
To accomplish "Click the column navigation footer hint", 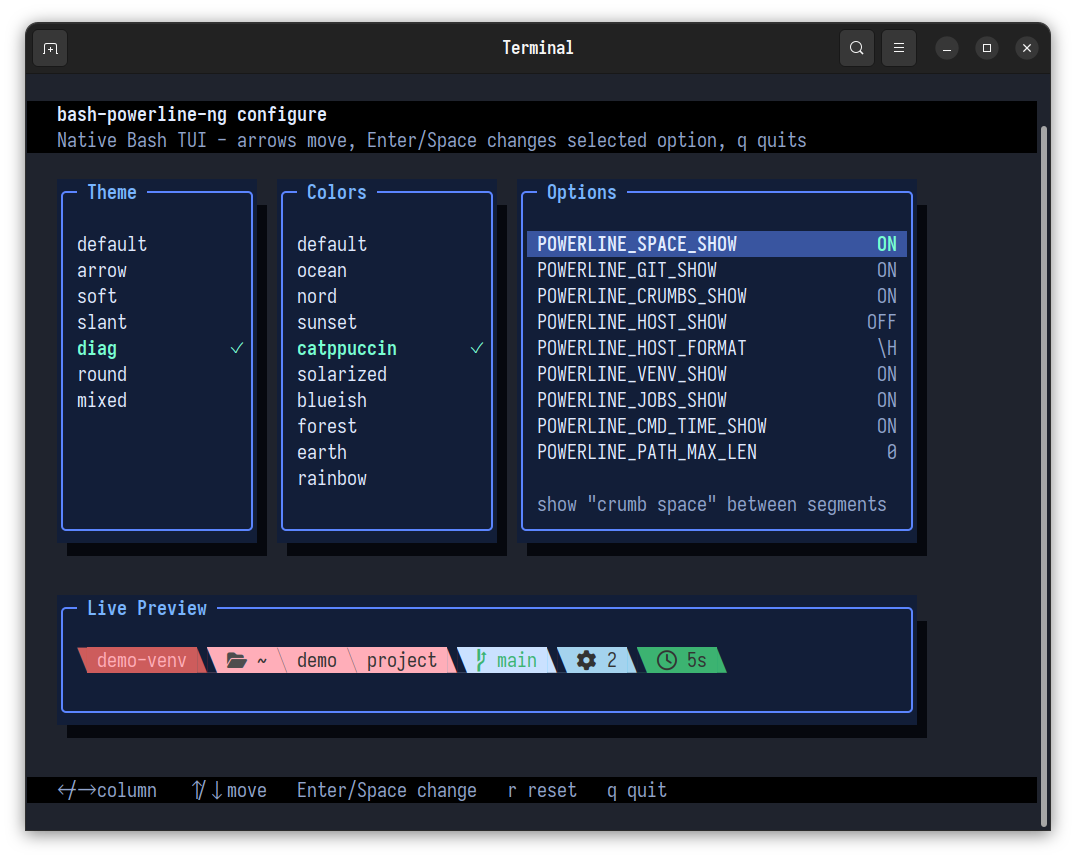I will pyautogui.click(x=107, y=790).
